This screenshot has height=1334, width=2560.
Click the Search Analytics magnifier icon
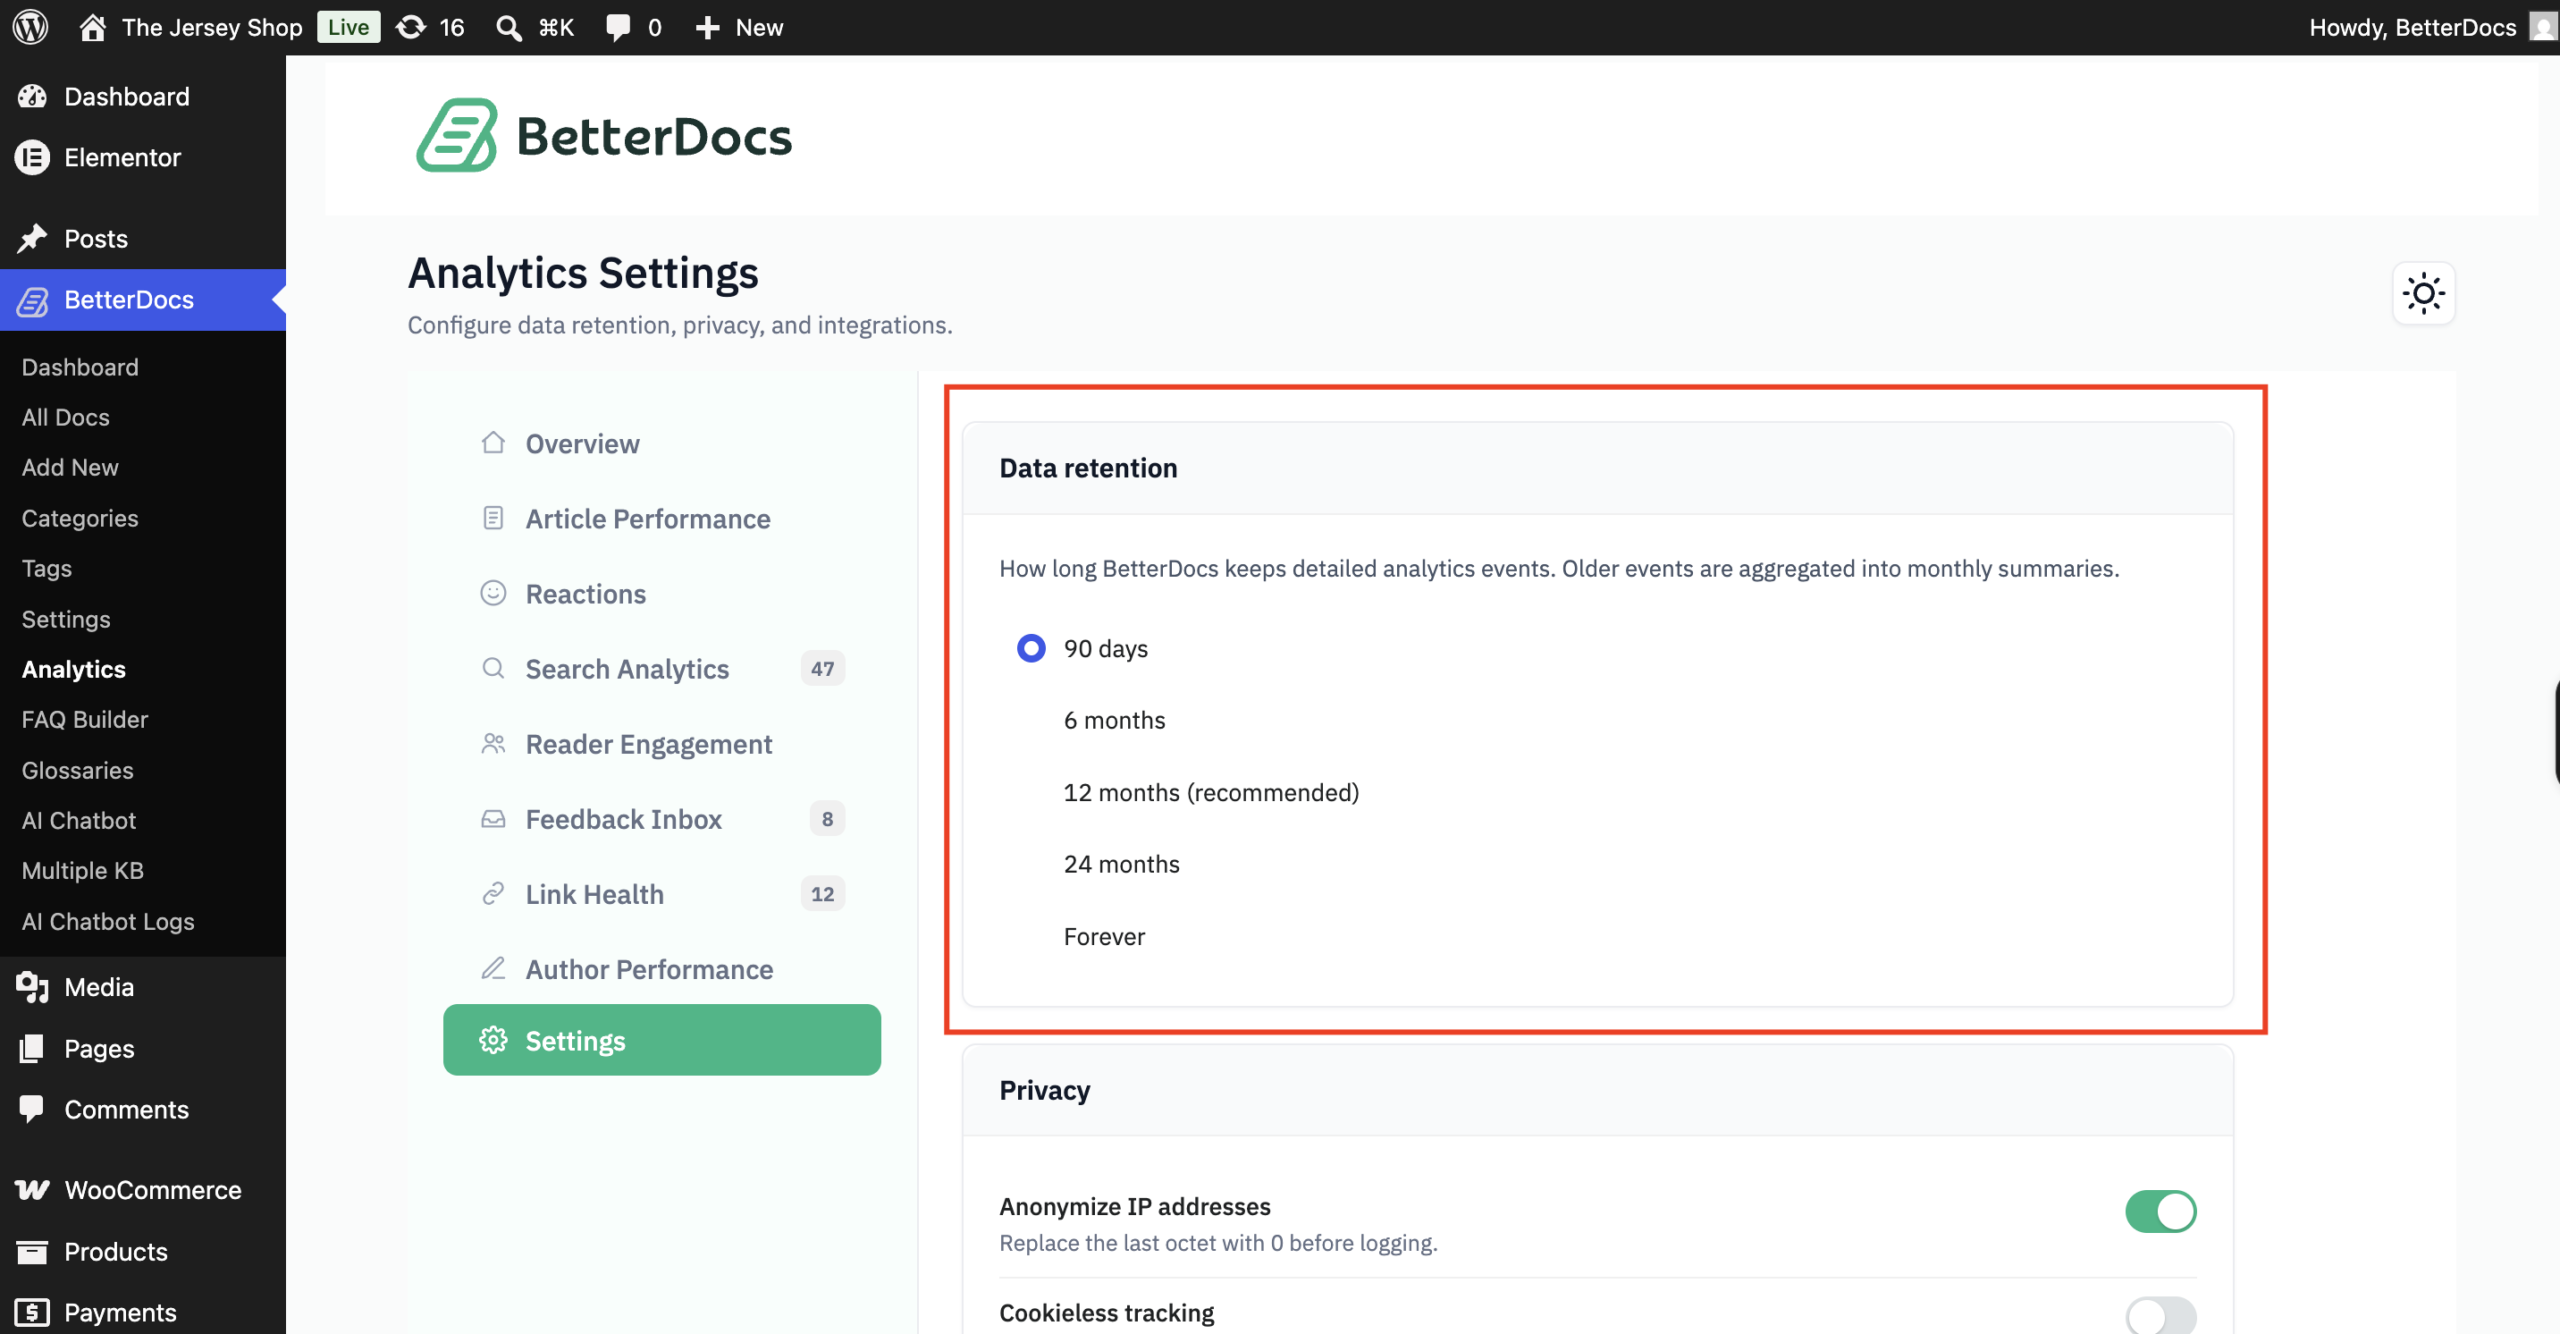pyautogui.click(x=493, y=668)
